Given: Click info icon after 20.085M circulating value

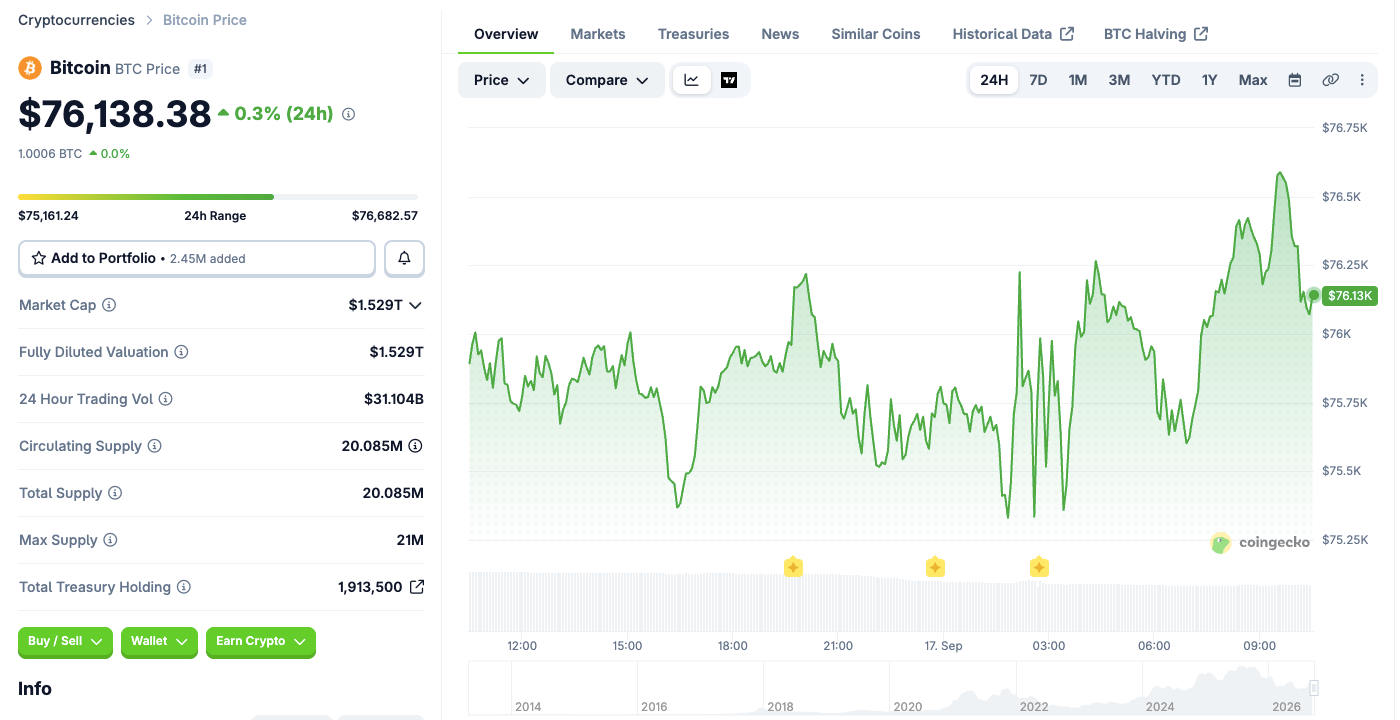Looking at the screenshot, I should pyautogui.click(x=415, y=446).
